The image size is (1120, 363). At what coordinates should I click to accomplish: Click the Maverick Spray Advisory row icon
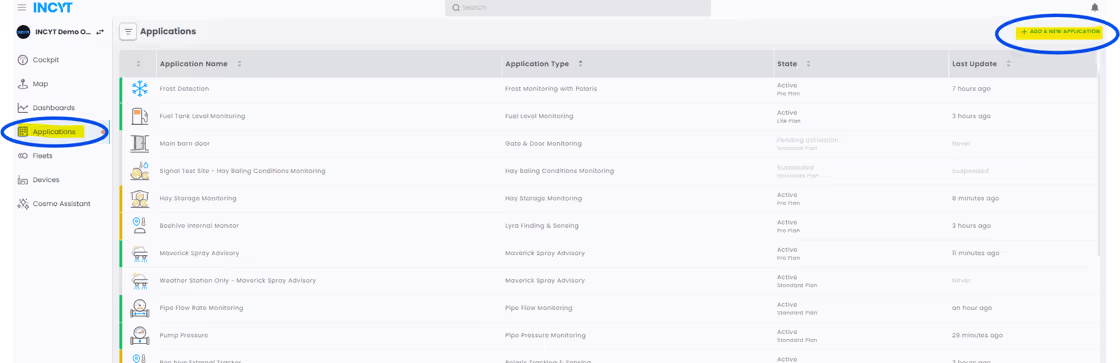click(x=139, y=253)
